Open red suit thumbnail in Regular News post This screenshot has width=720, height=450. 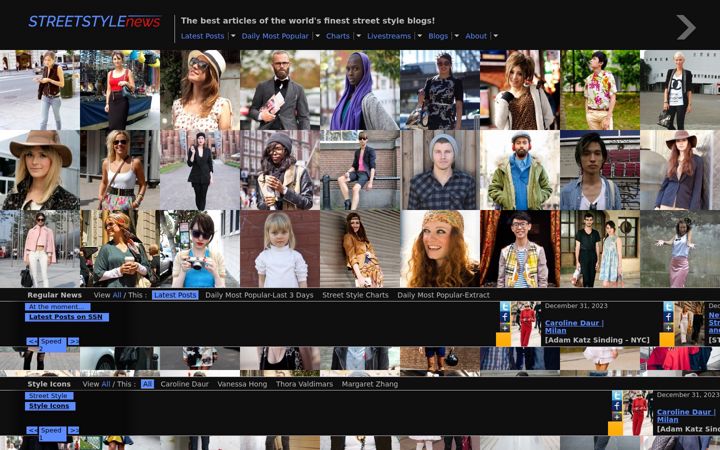[x=526, y=324]
